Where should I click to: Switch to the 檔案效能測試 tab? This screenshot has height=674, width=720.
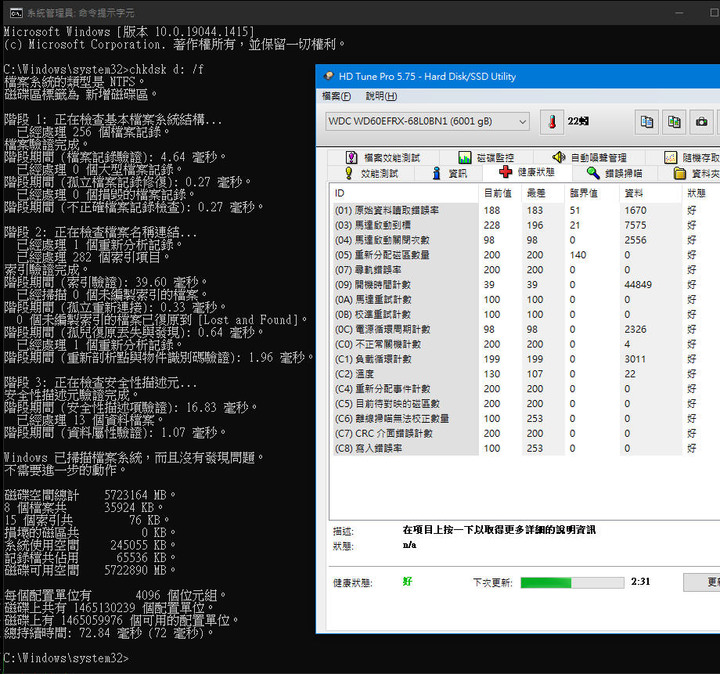(383, 157)
